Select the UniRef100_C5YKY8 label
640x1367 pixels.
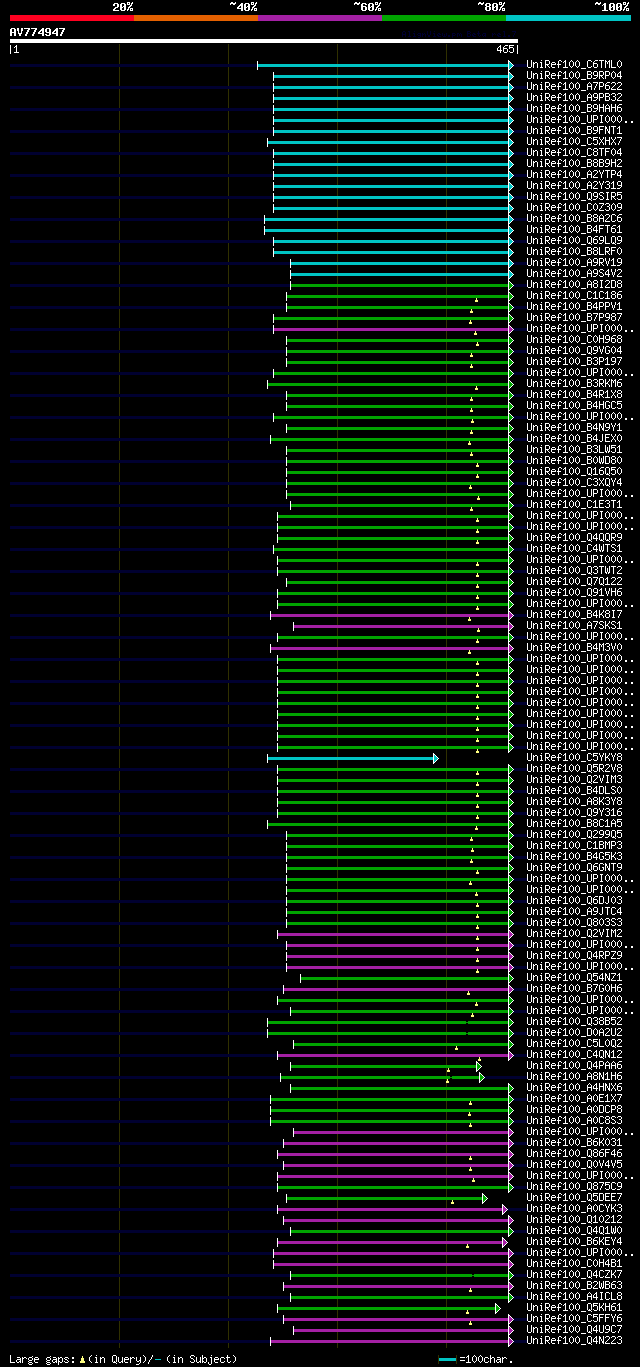574,758
